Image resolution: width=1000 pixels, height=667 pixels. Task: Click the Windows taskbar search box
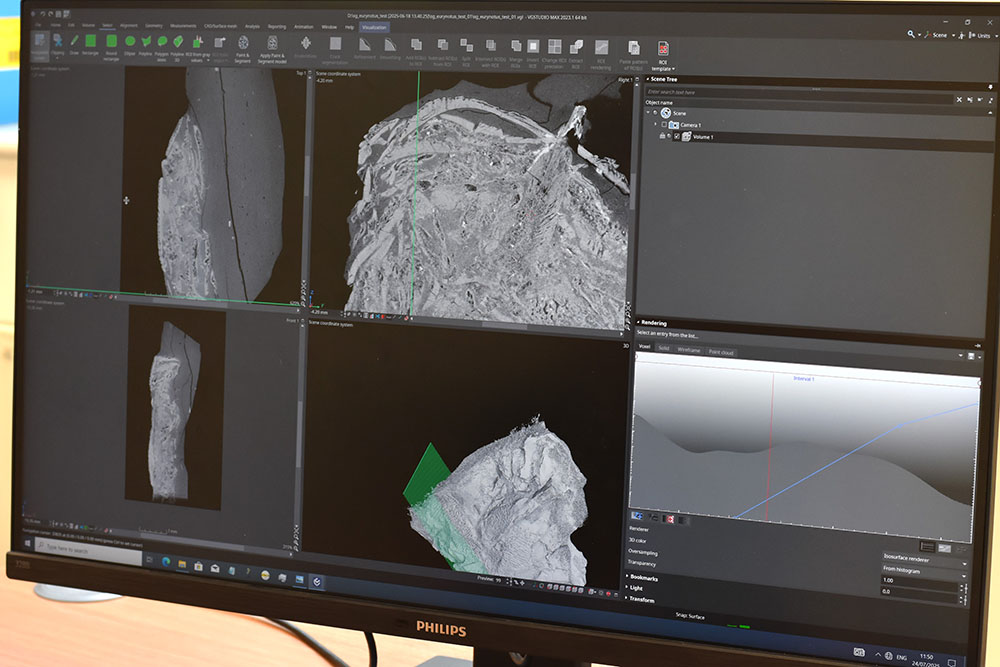pyautogui.click(x=75, y=549)
